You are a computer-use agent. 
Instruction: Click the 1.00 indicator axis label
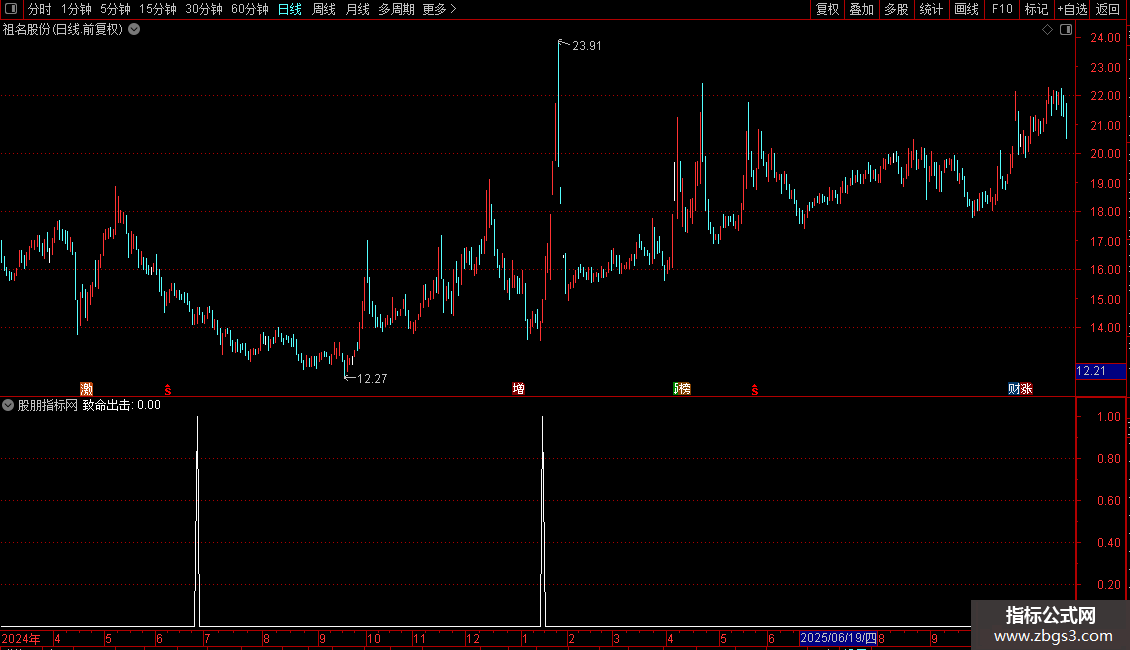1108,417
